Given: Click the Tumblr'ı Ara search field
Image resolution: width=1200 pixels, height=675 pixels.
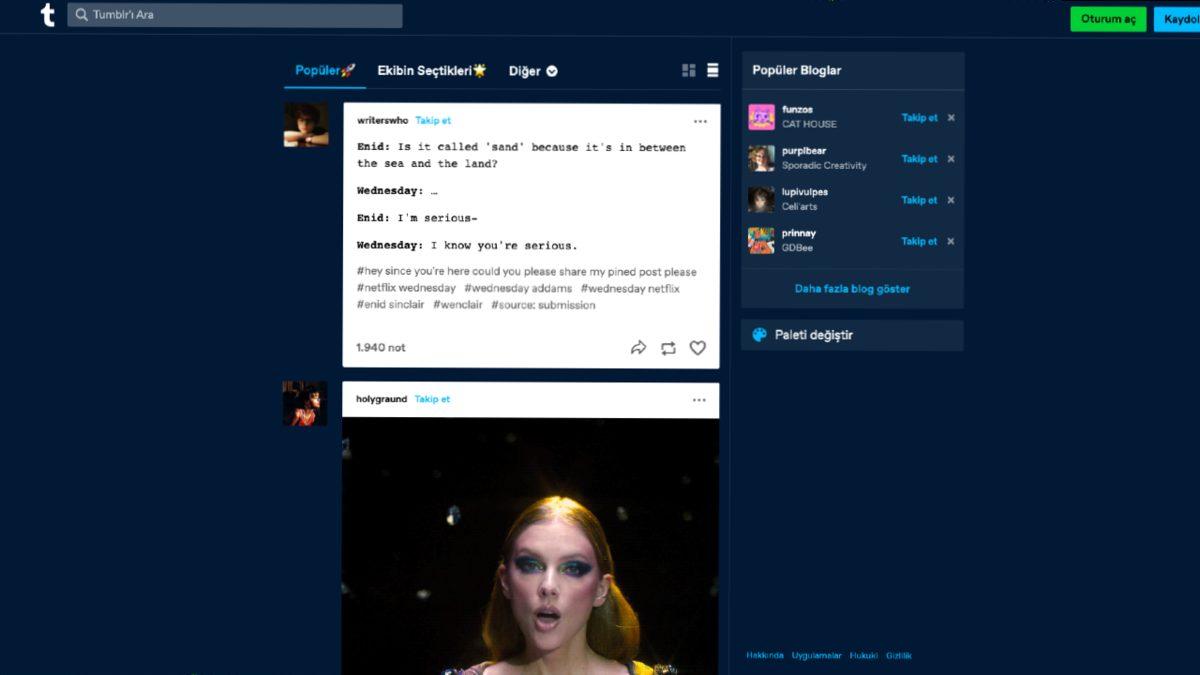Looking at the screenshot, I should 235,15.
